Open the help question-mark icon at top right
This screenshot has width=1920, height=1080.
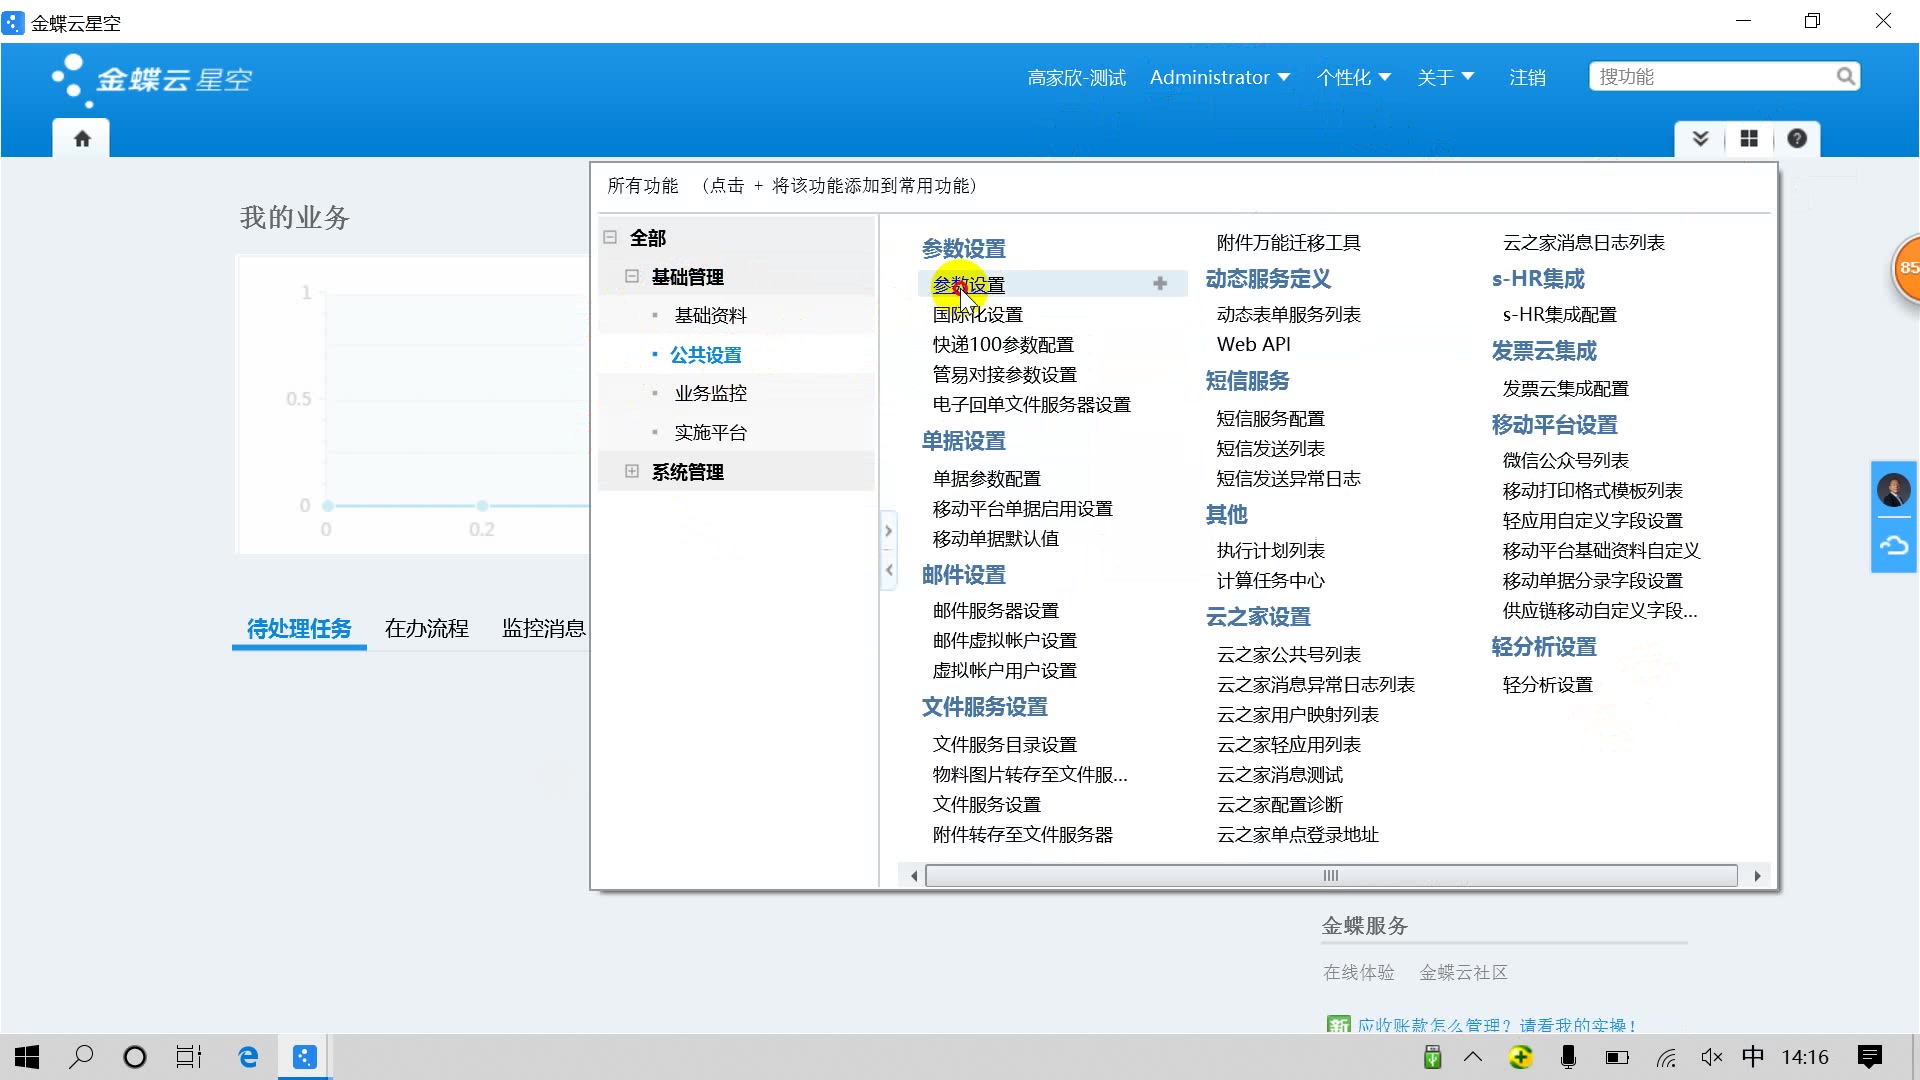1797,139
